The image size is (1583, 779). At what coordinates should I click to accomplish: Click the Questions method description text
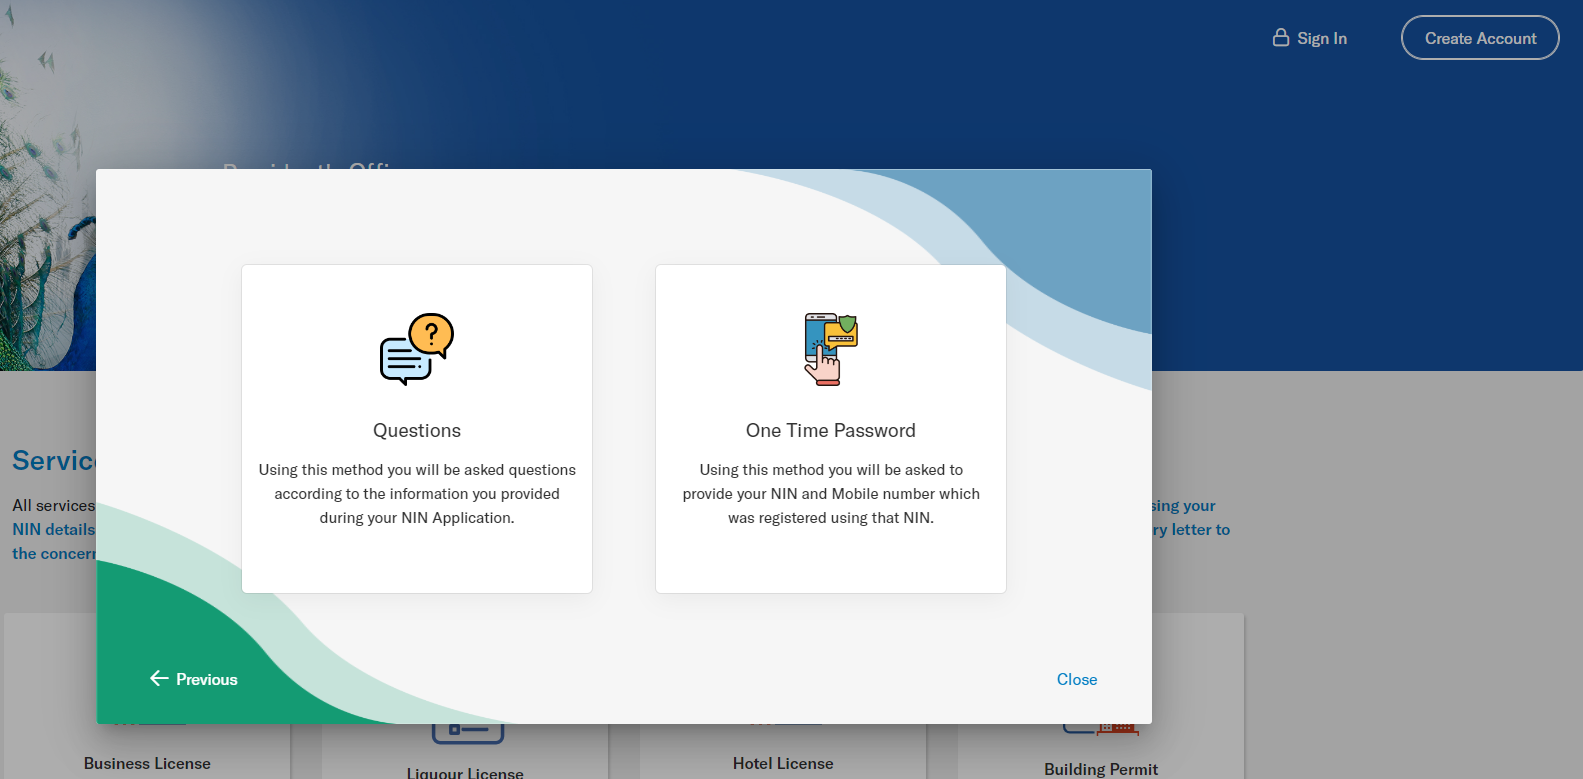(417, 494)
